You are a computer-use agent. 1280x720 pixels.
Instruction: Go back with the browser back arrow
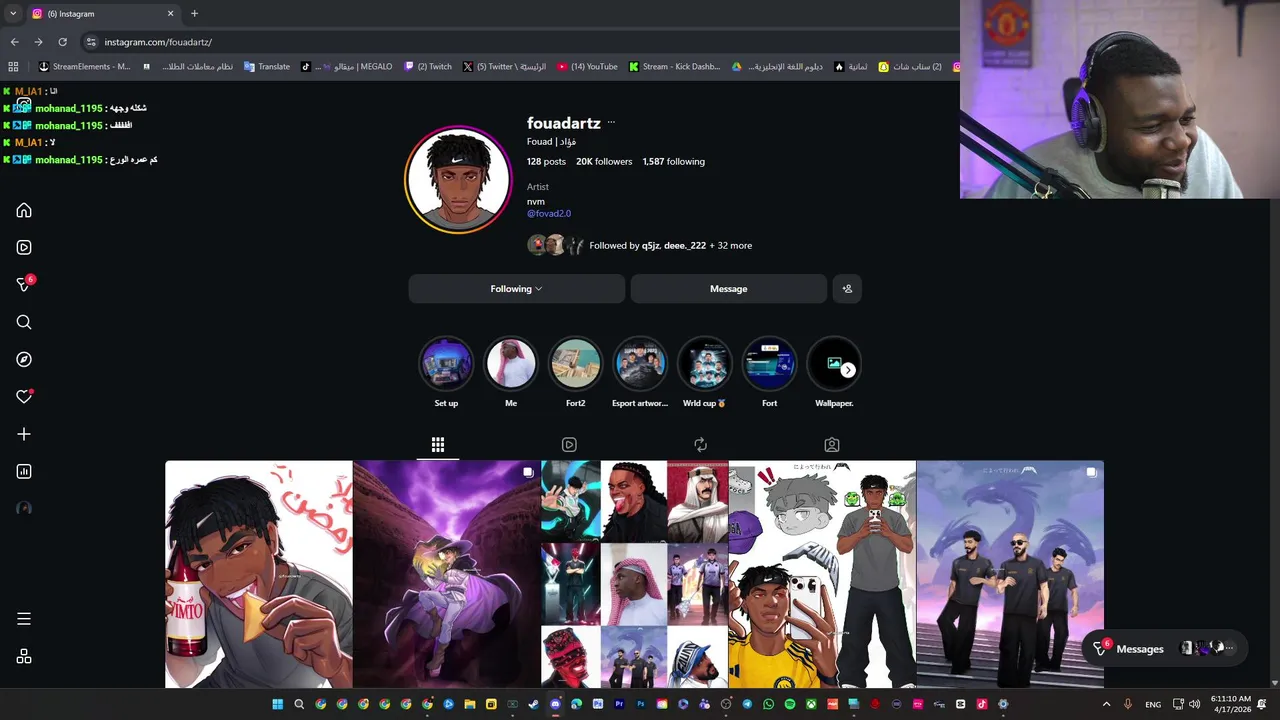pos(14,42)
